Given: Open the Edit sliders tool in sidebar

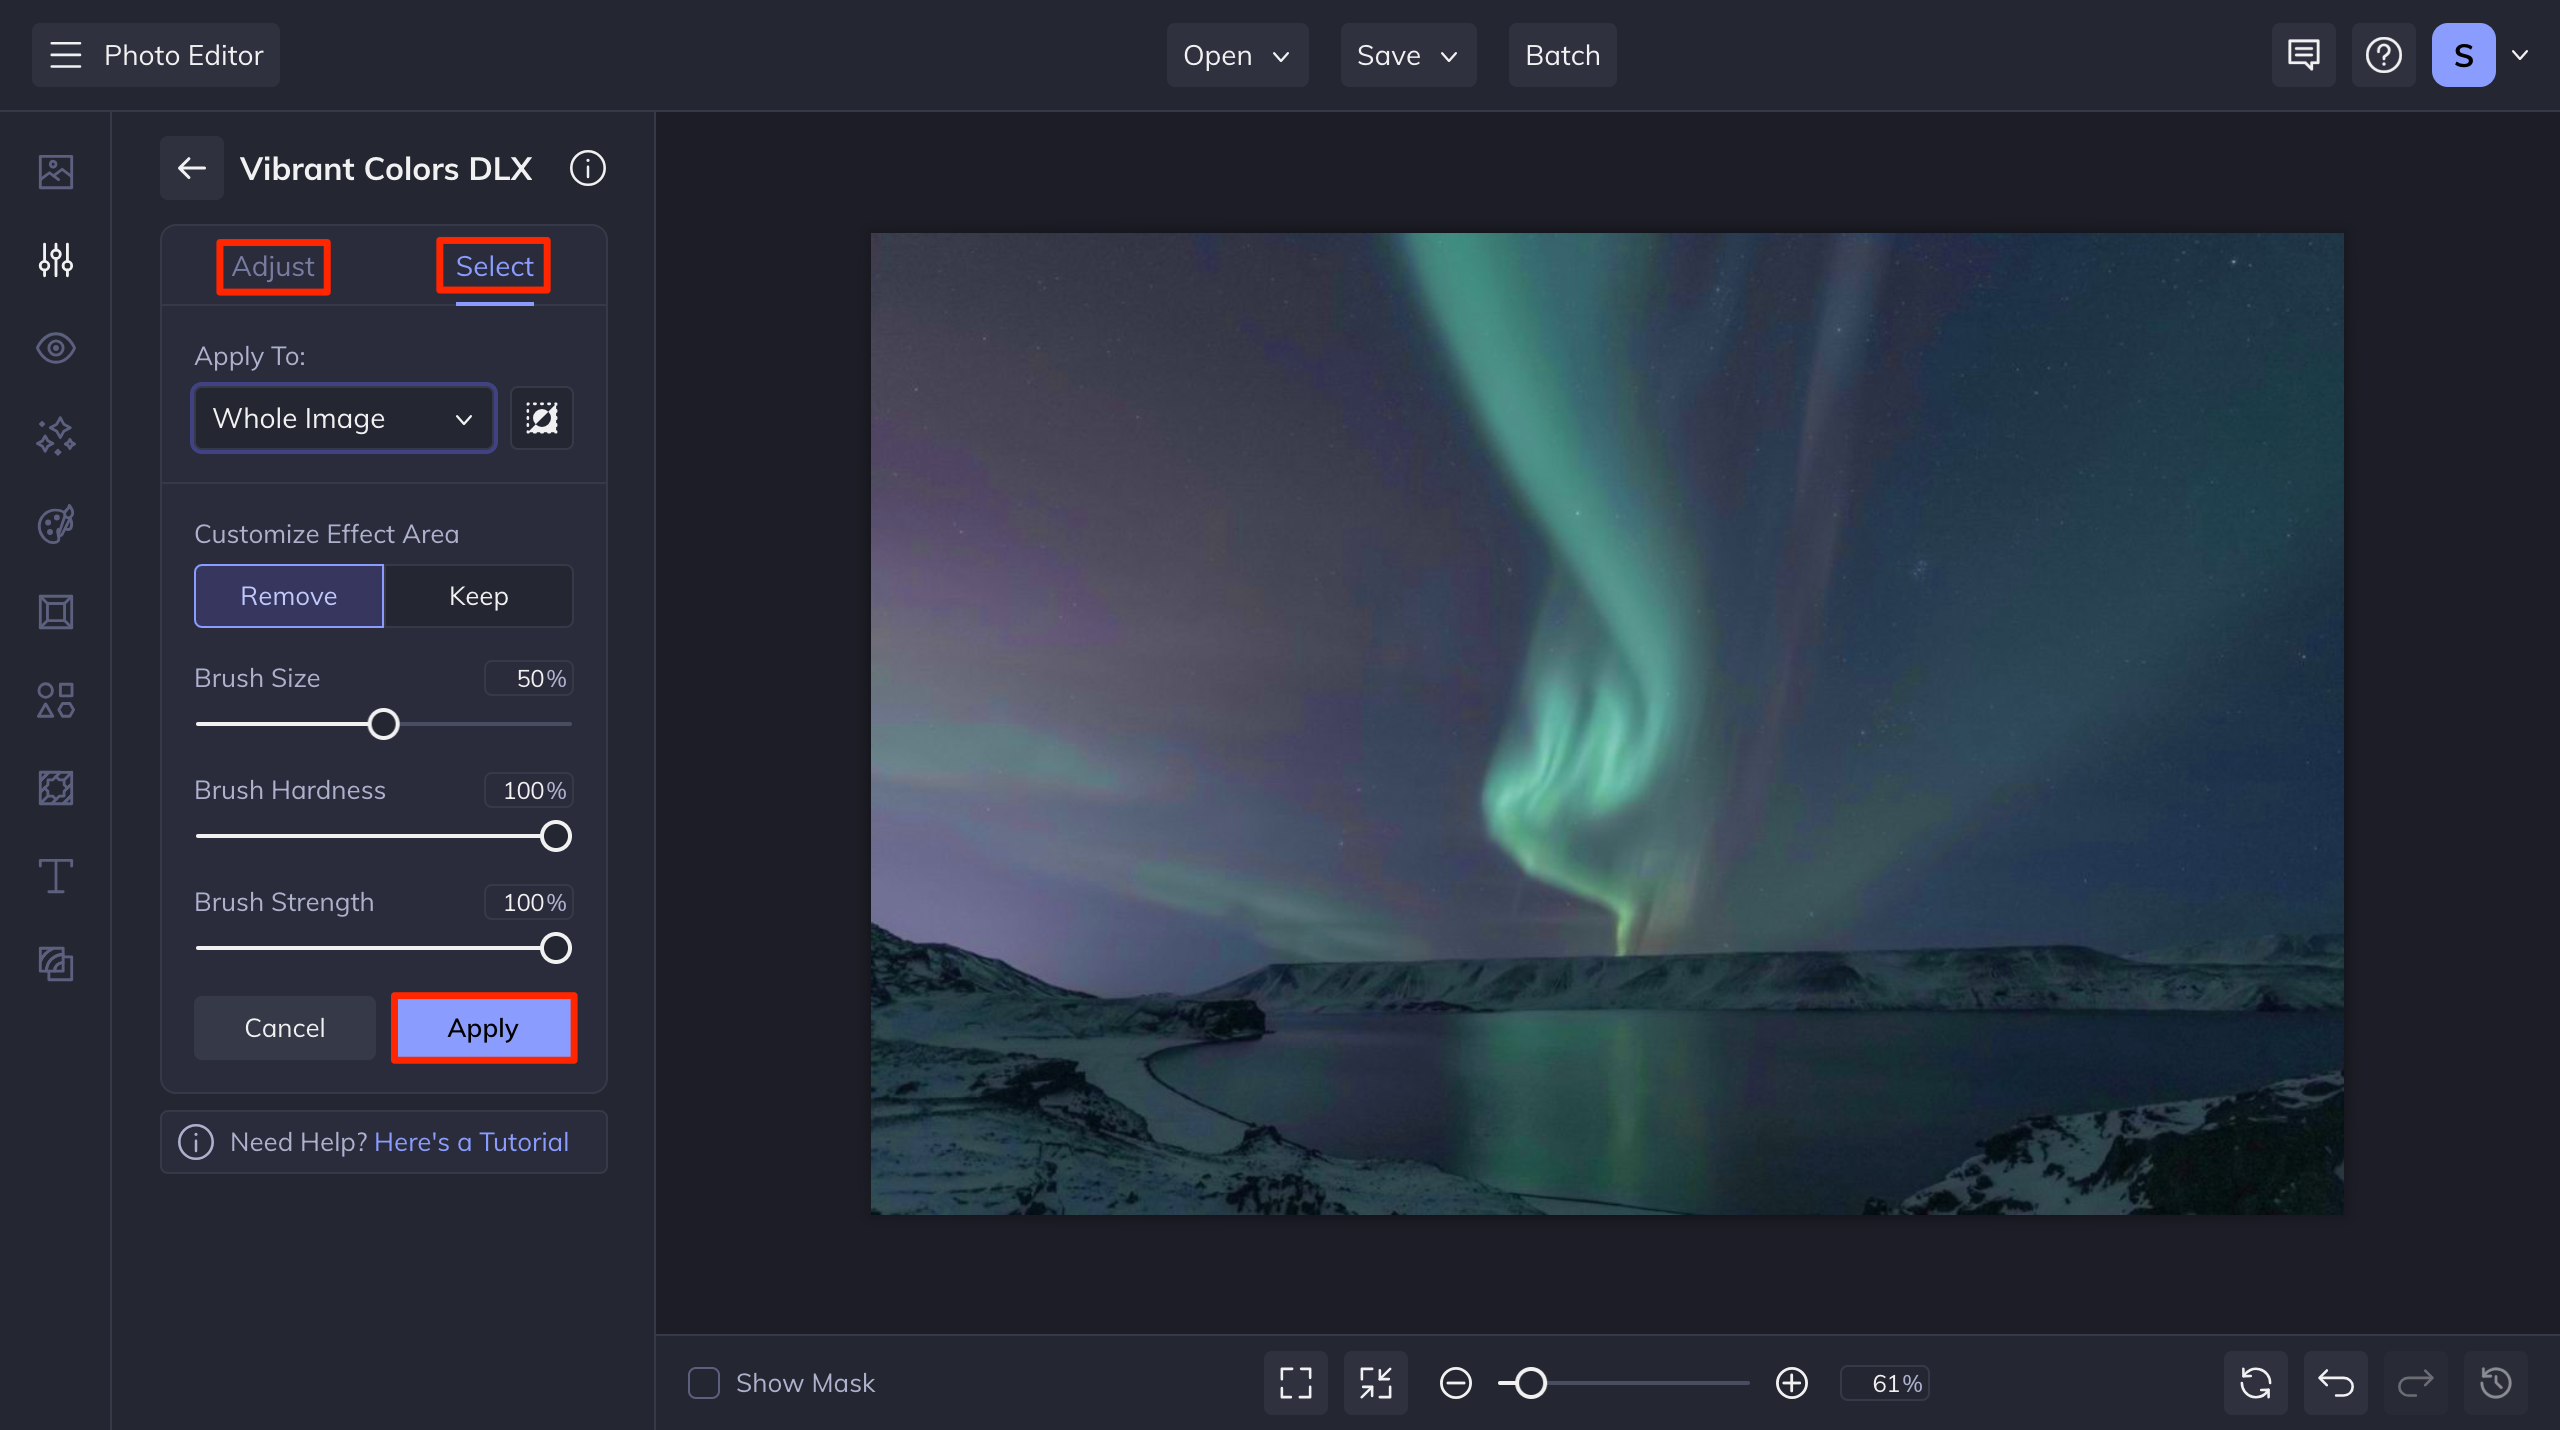Looking at the screenshot, I should tap(56, 260).
